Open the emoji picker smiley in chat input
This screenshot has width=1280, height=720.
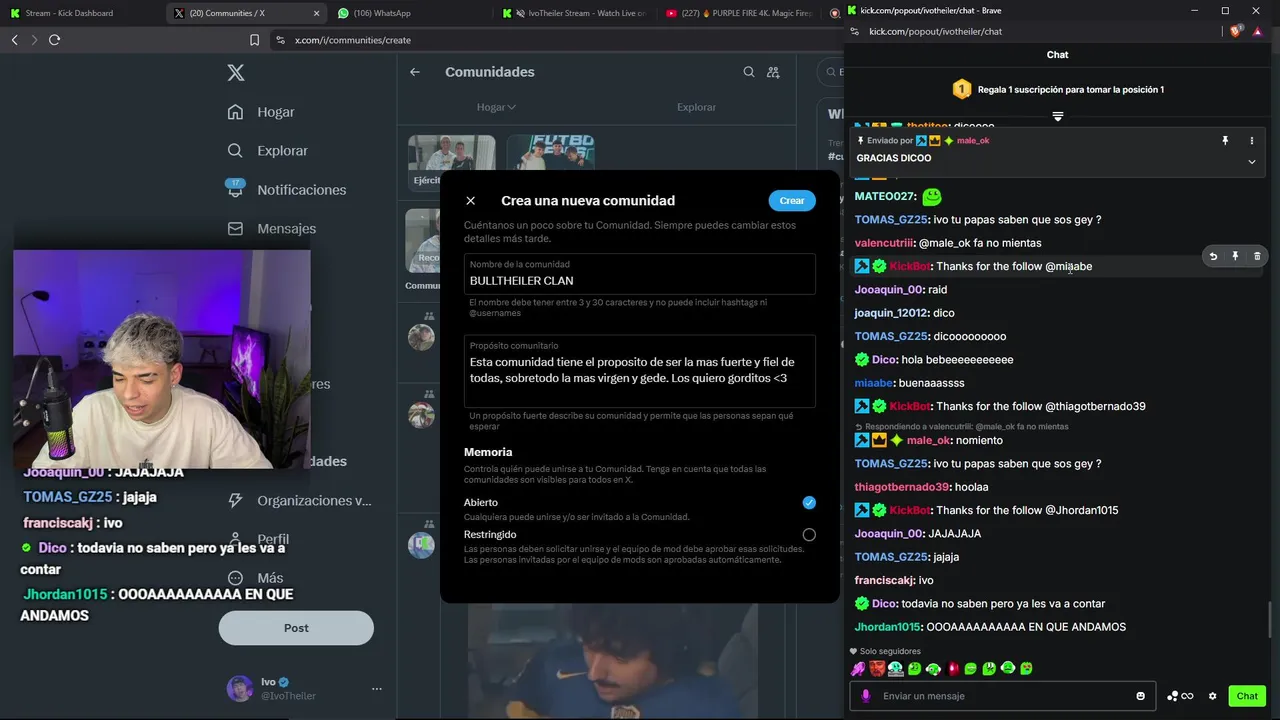point(1141,696)
